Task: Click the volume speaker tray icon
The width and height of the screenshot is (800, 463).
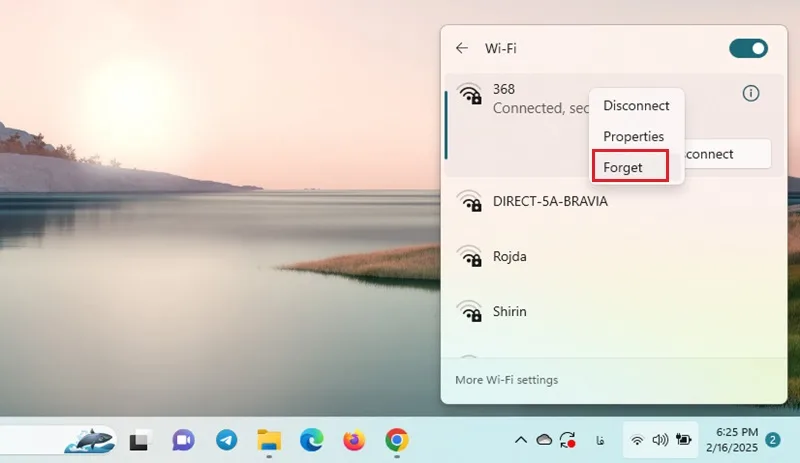Action: pos(660,440)
